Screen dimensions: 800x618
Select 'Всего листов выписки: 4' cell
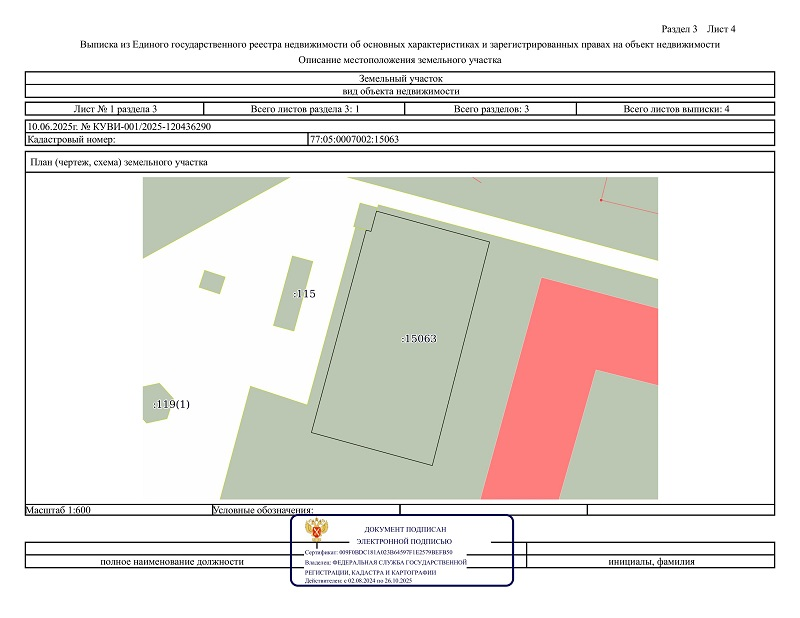pyautogui.click(x=676, y=108)
